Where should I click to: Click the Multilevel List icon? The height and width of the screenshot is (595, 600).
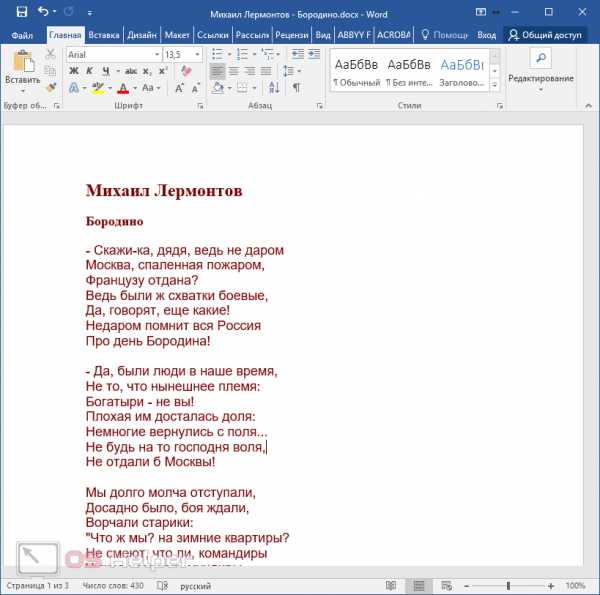coord(267,54)
